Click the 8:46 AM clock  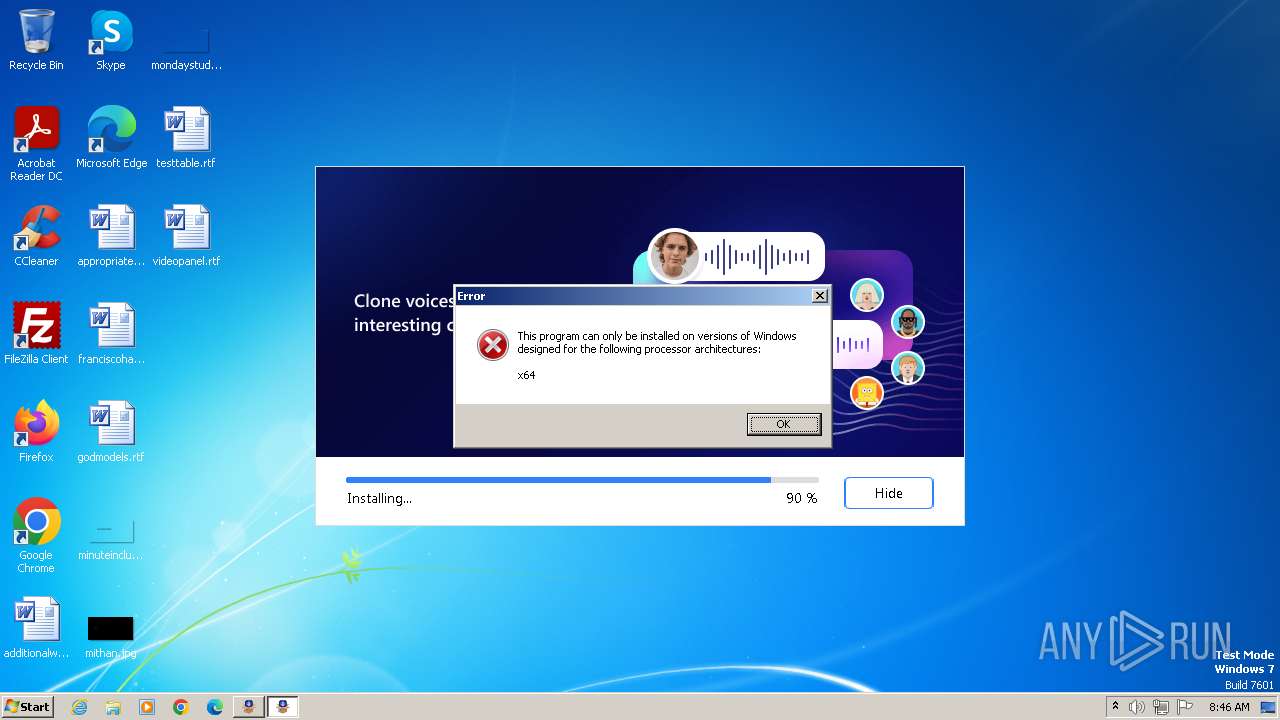tap(1229, 707)
